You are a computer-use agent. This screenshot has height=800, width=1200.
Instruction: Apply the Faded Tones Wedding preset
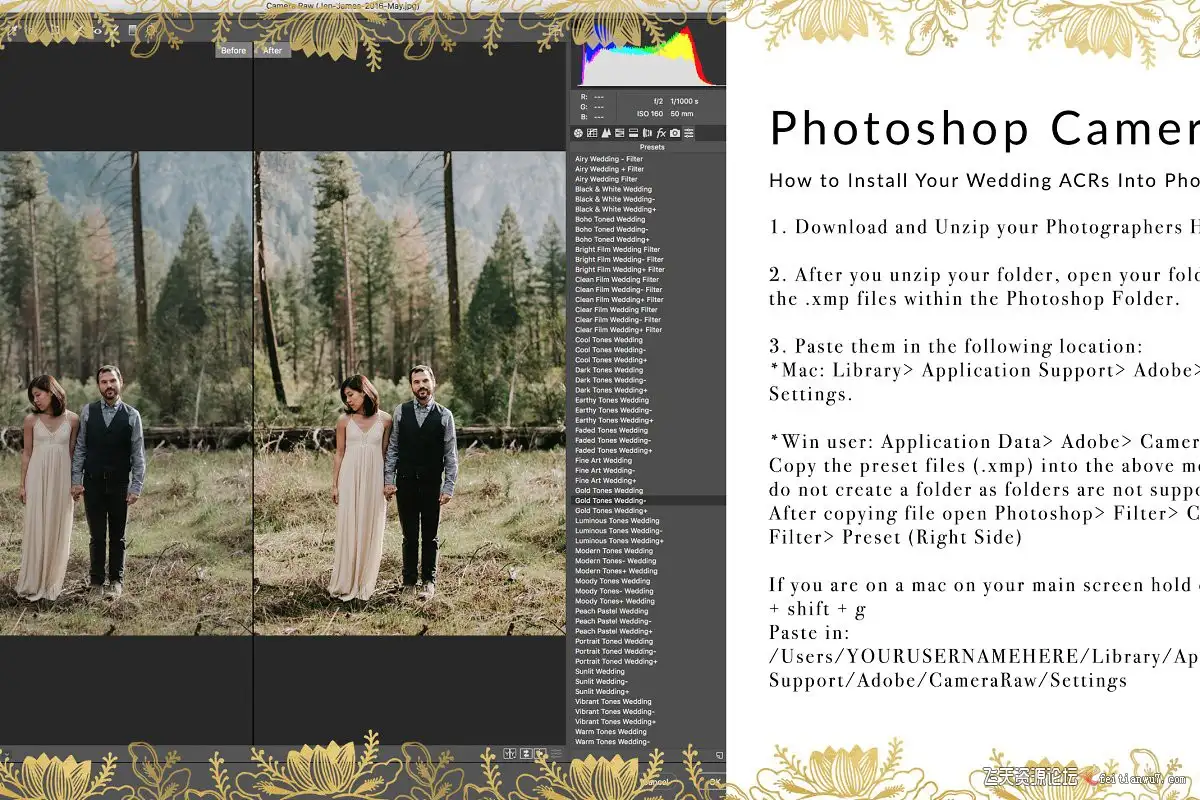pyautogui.click(x=612, y=430)
